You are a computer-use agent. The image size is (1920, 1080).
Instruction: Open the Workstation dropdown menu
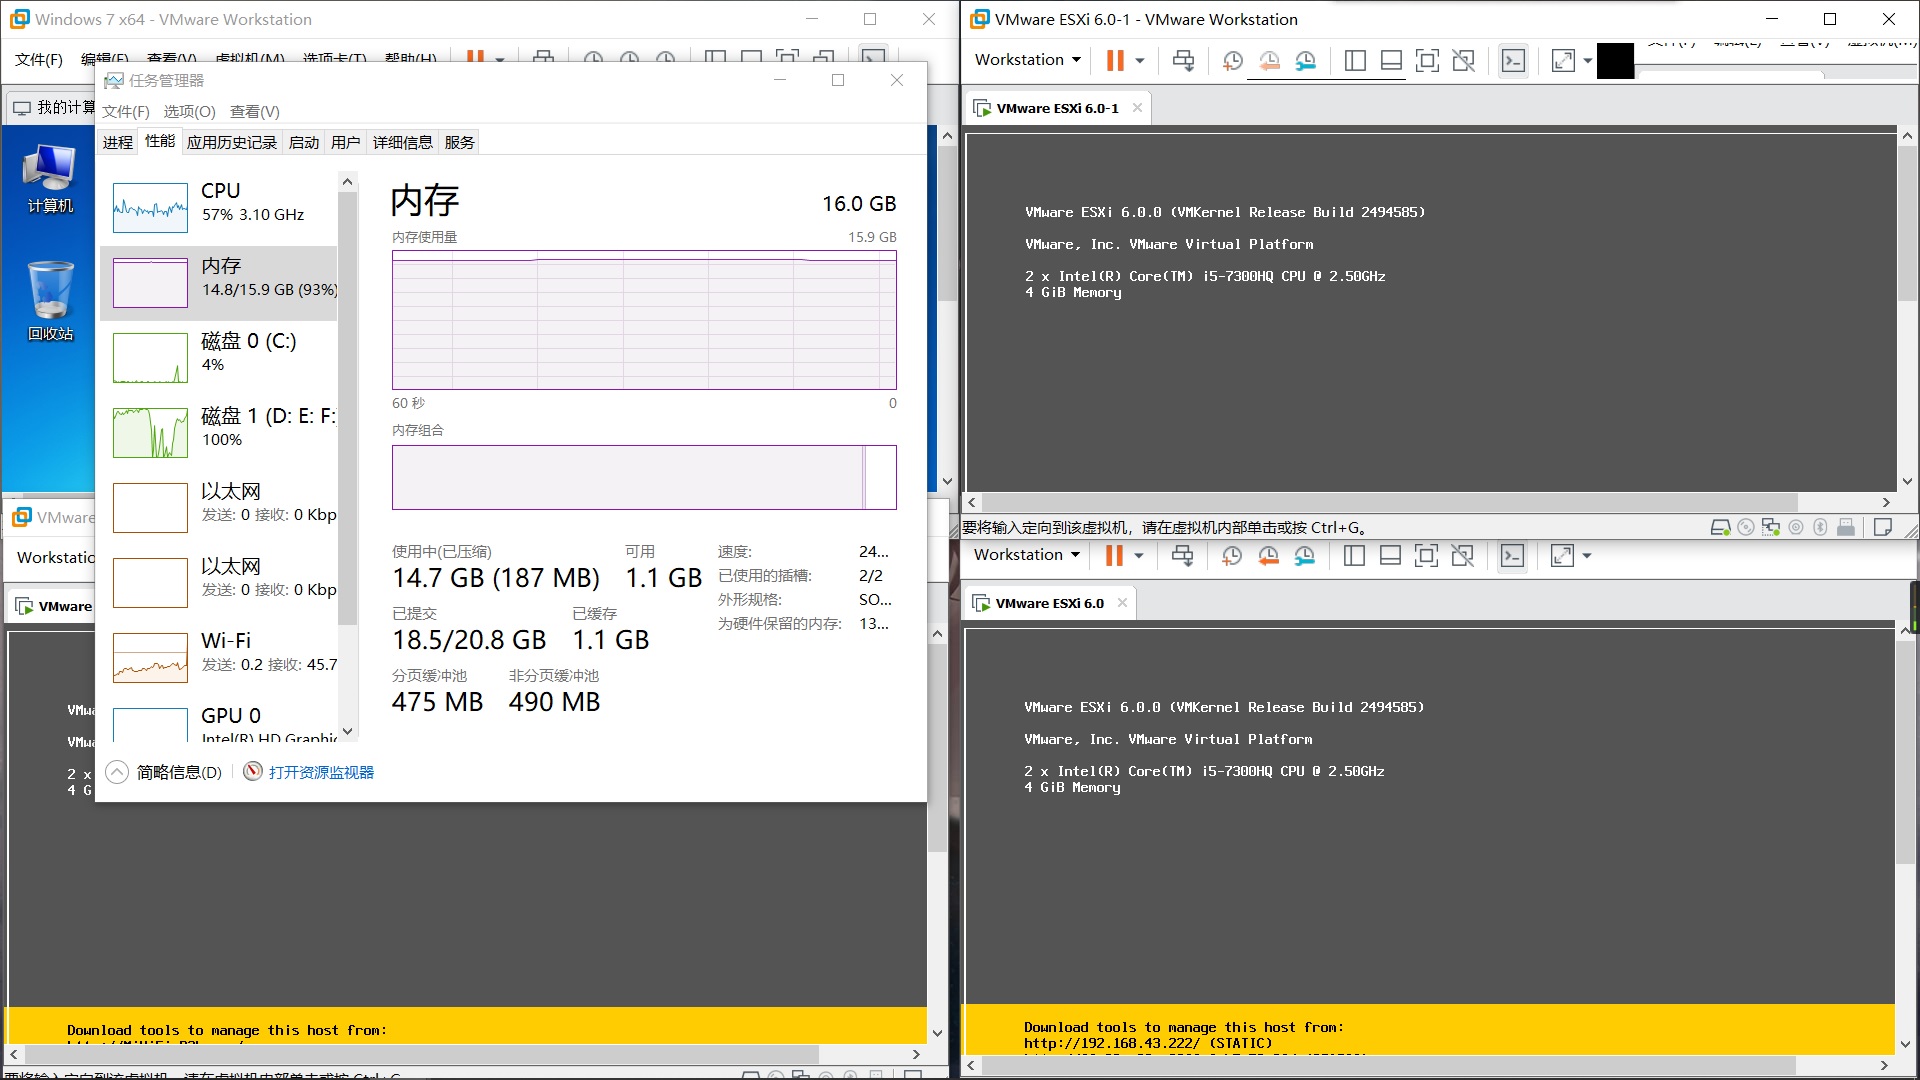1029,59
